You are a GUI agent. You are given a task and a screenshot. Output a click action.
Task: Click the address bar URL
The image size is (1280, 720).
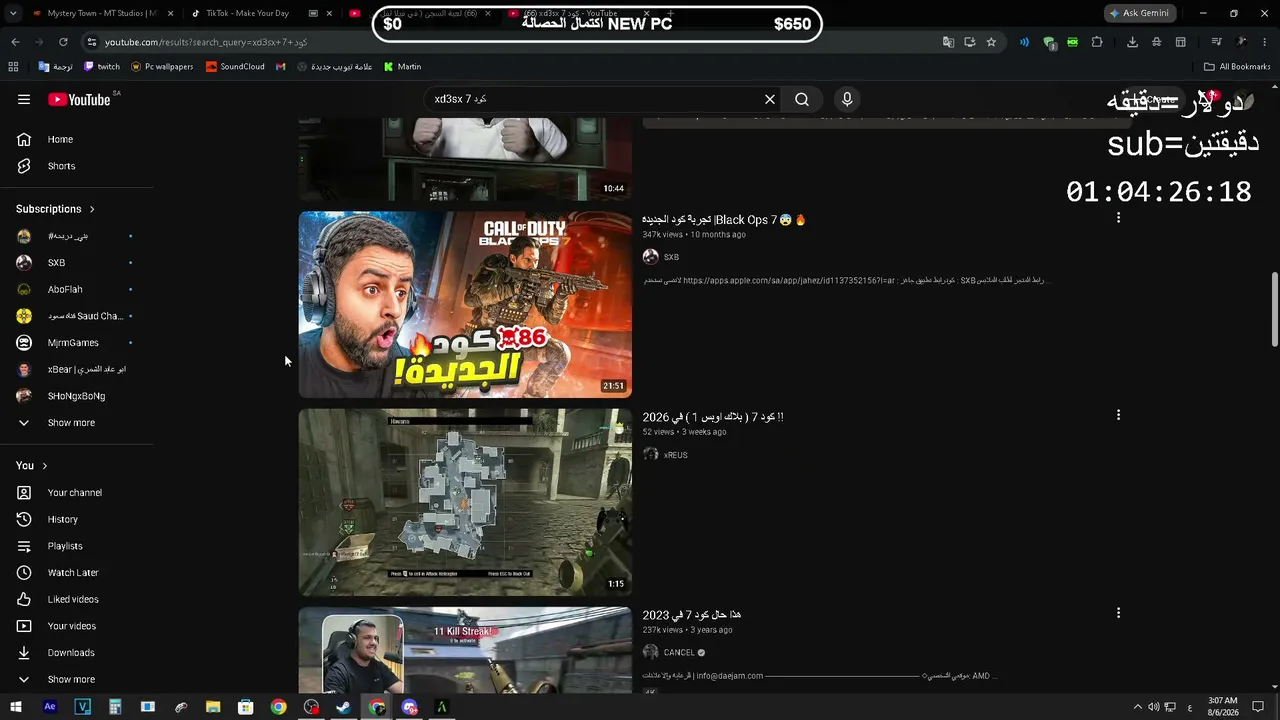206,42
